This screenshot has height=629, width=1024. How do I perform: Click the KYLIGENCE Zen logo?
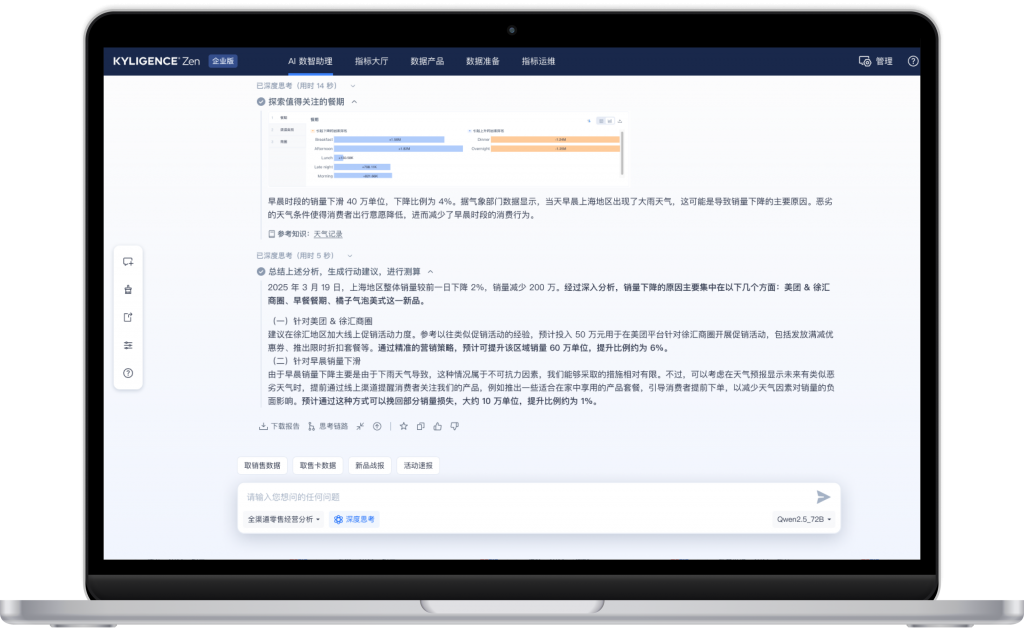click(156, 61)
